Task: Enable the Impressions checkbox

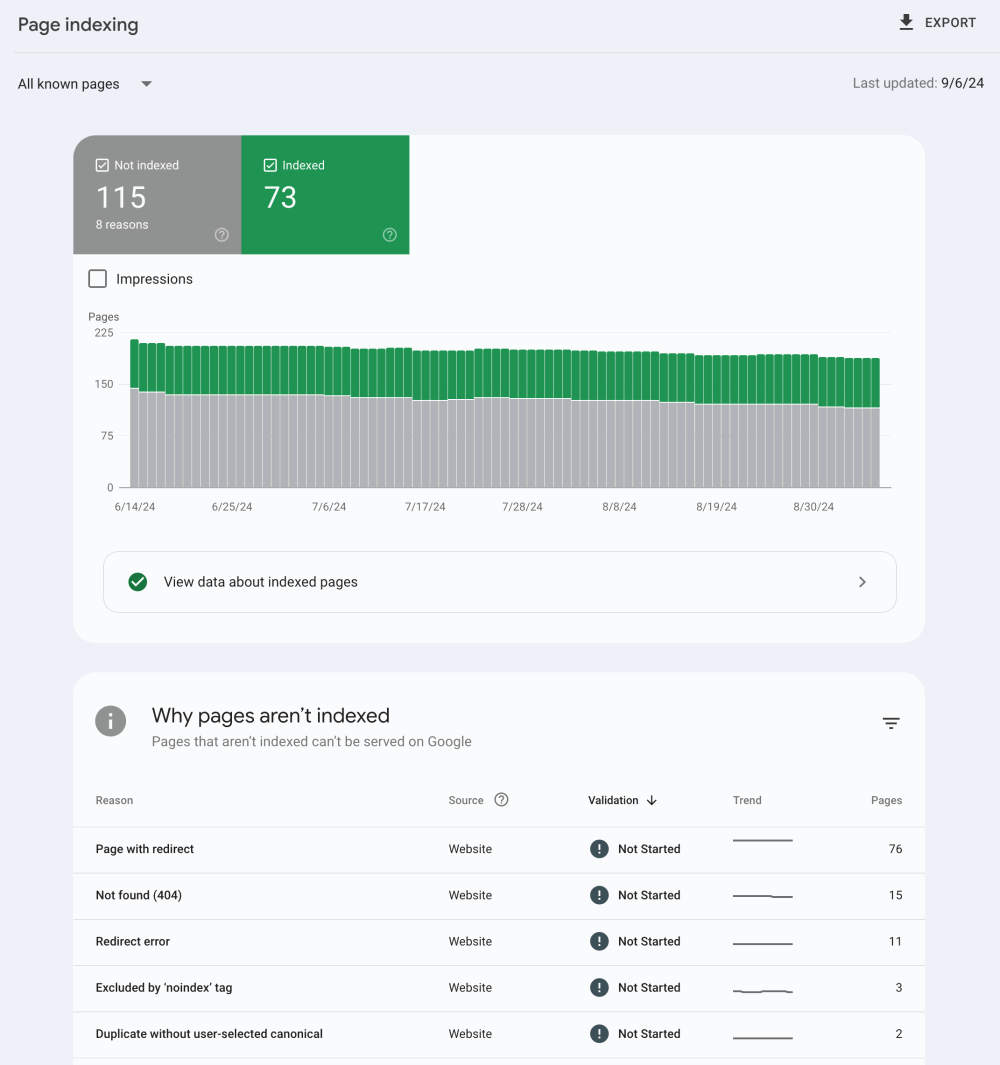Action: [98, 278]
